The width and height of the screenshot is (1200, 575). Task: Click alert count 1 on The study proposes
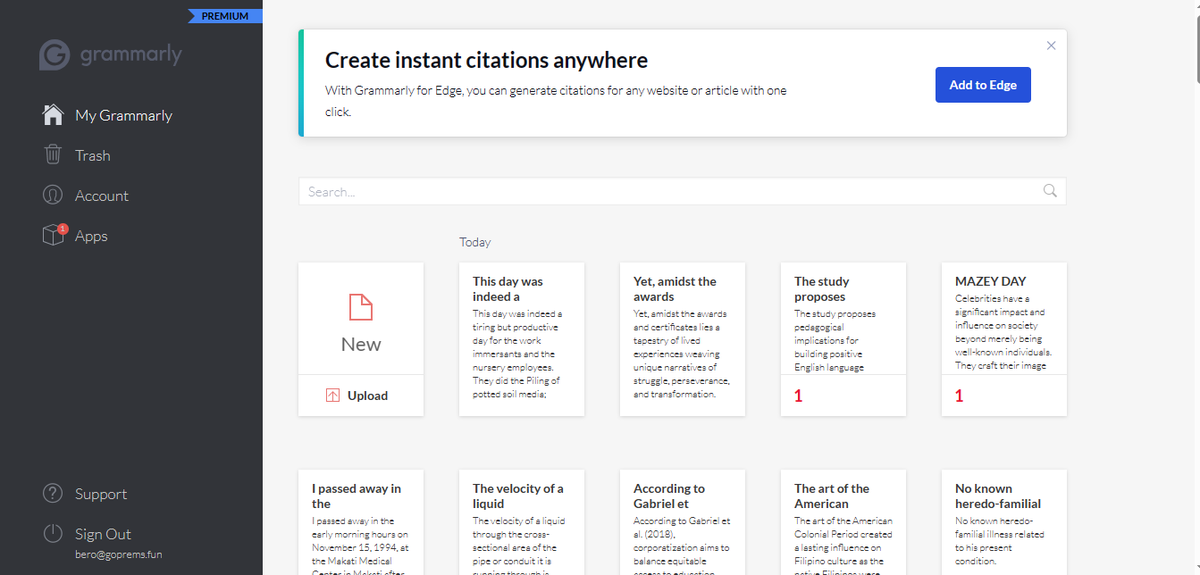(798, 396)
